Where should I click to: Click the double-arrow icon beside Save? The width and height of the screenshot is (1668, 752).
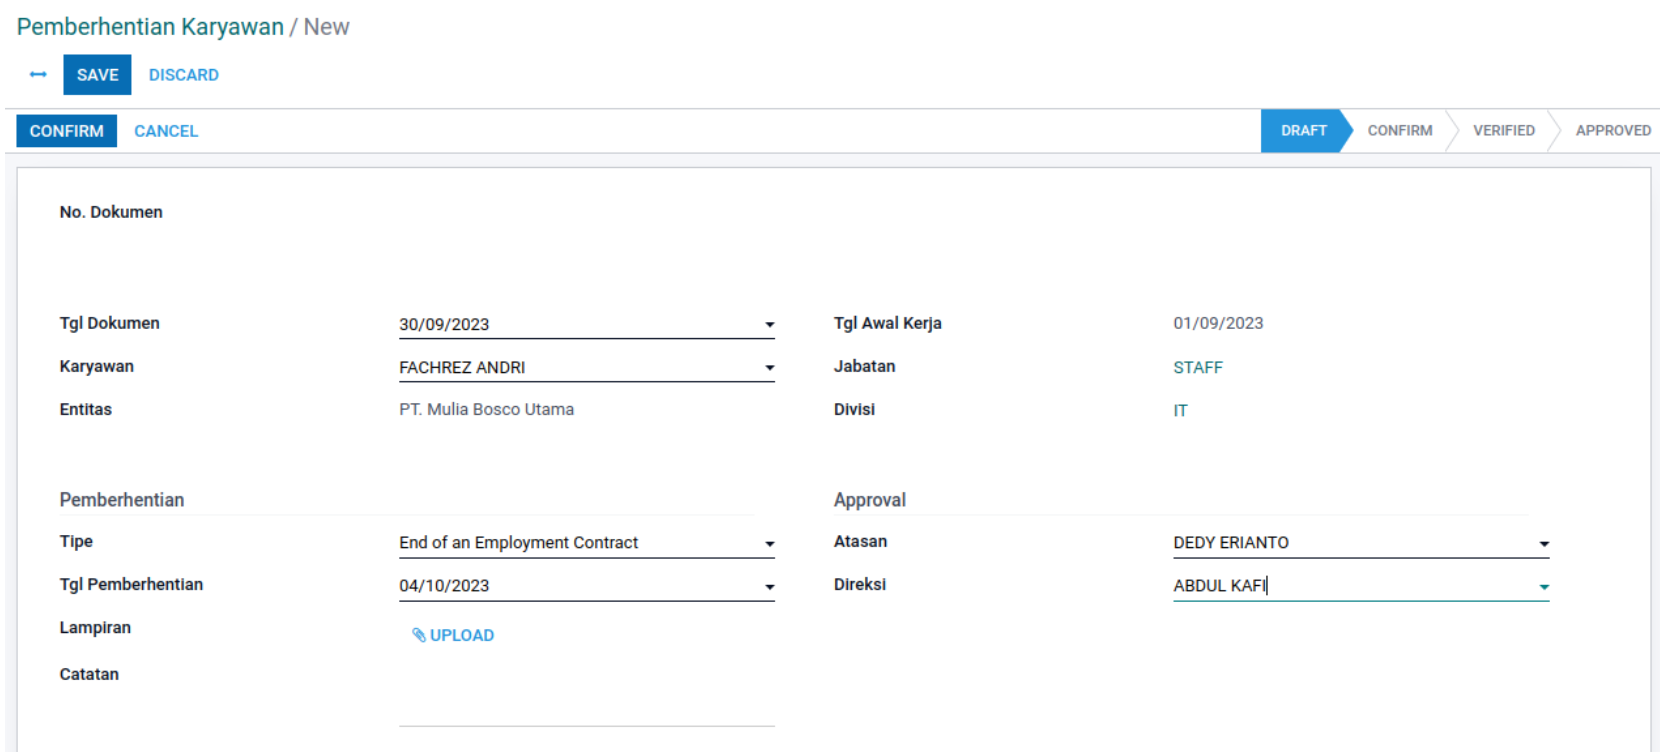[38, 75]
